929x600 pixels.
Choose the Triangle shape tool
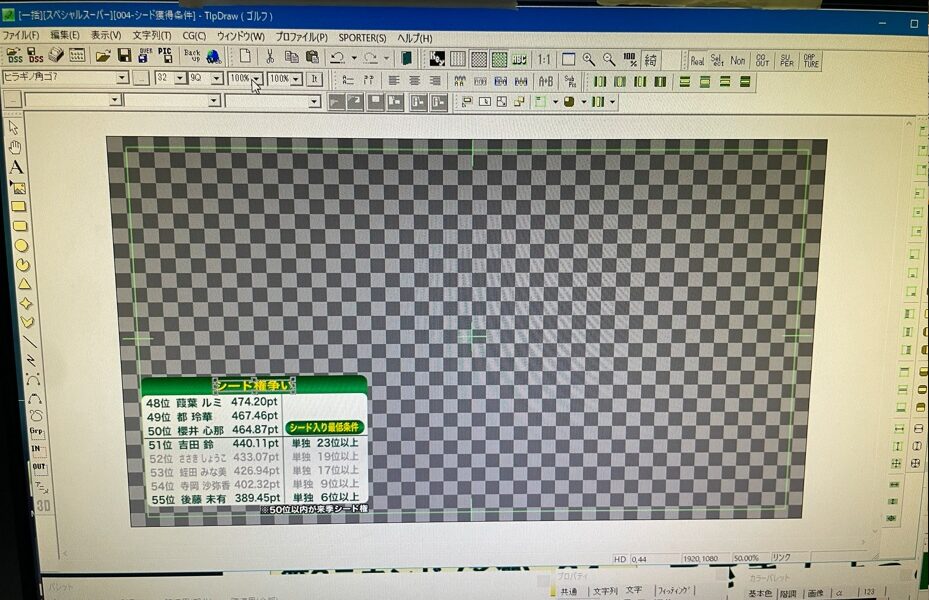20,284
